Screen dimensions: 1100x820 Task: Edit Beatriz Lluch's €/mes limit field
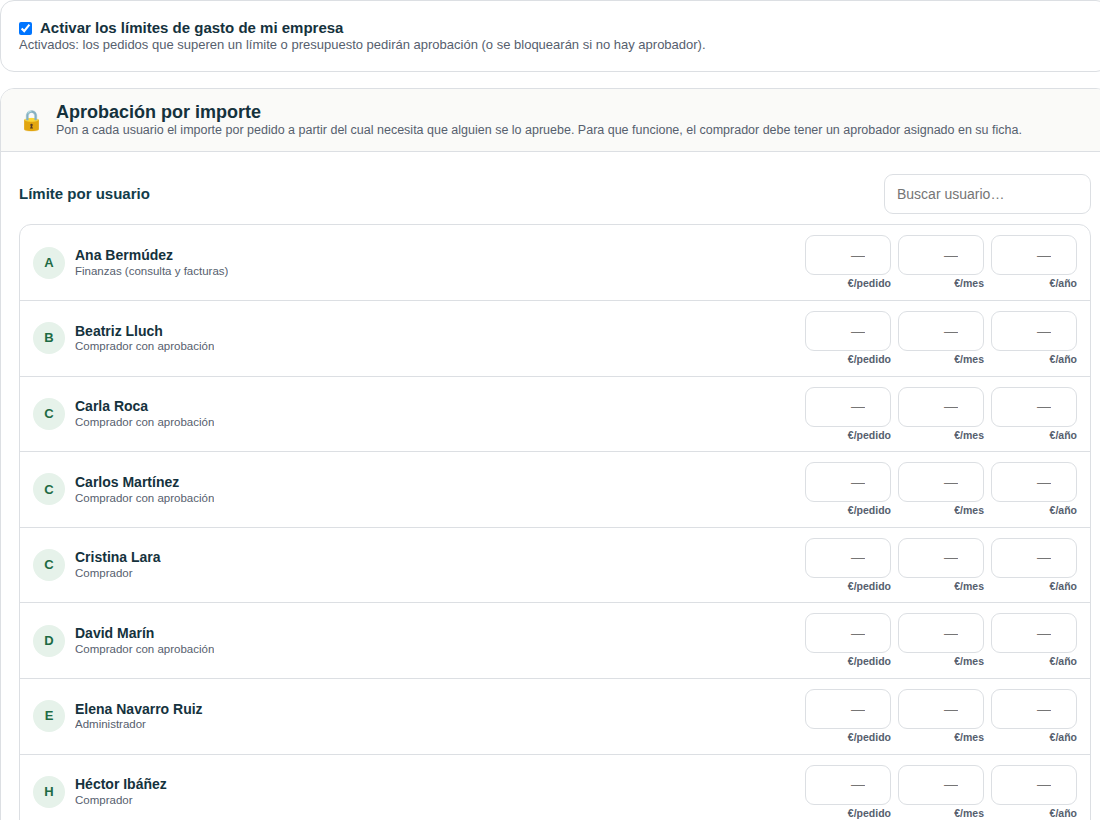click(x=941, y=331)
